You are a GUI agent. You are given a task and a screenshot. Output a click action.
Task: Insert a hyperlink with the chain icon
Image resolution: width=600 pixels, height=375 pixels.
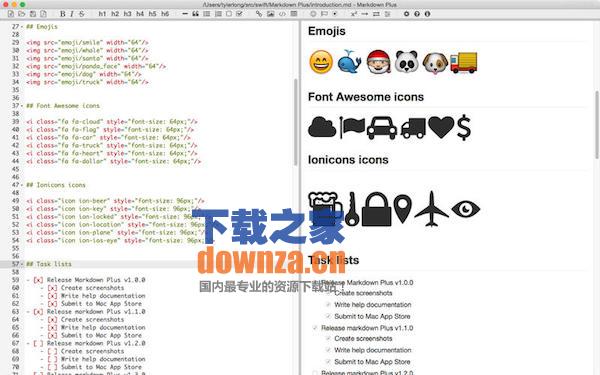coord(259,14)
